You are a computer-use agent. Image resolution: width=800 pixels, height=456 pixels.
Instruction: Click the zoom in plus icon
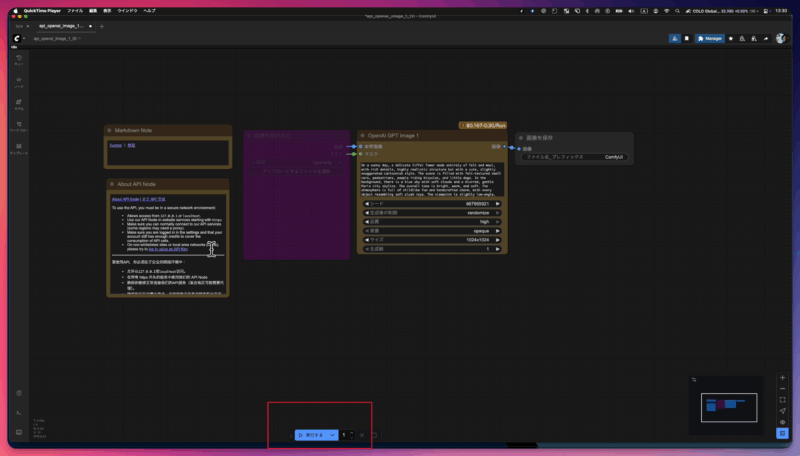[x=783, y=379]
